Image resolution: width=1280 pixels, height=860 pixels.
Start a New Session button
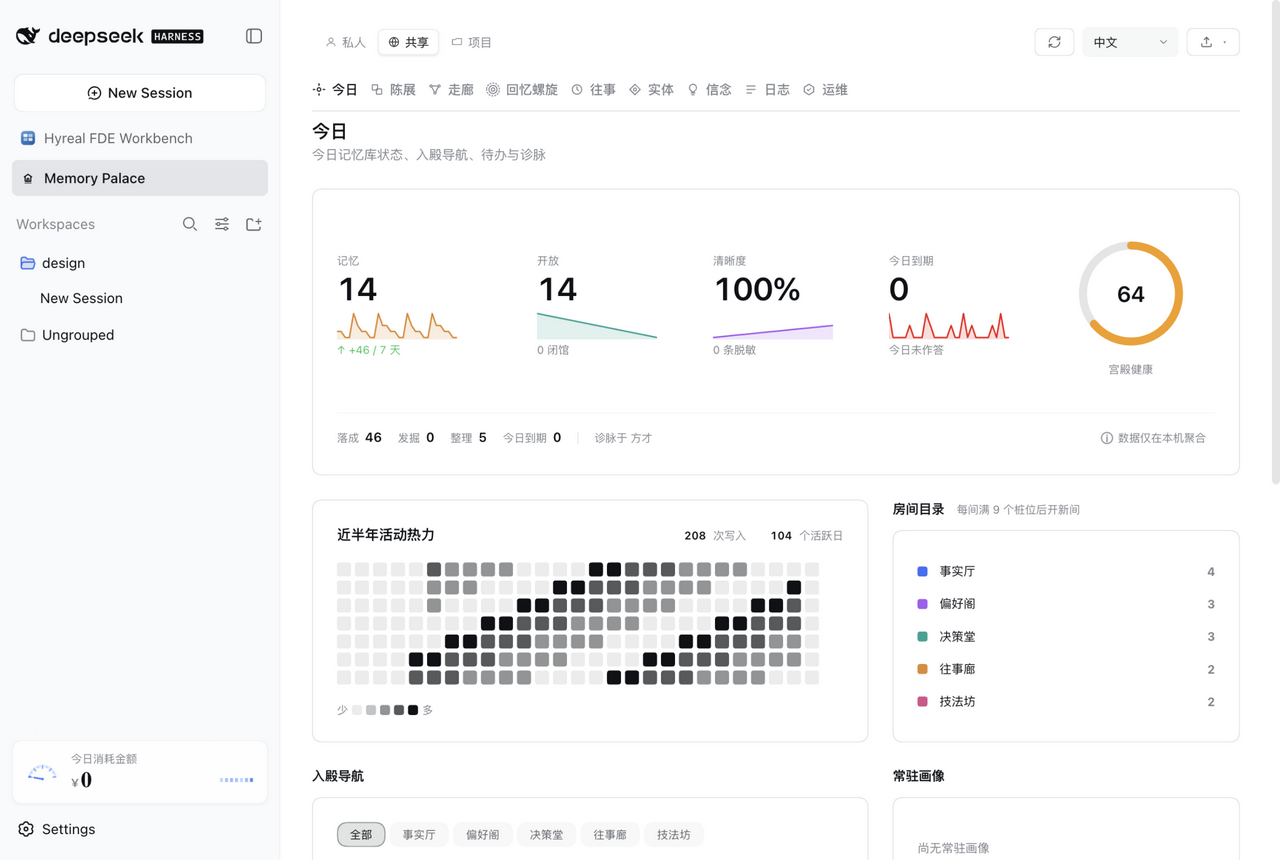point(140,93)
